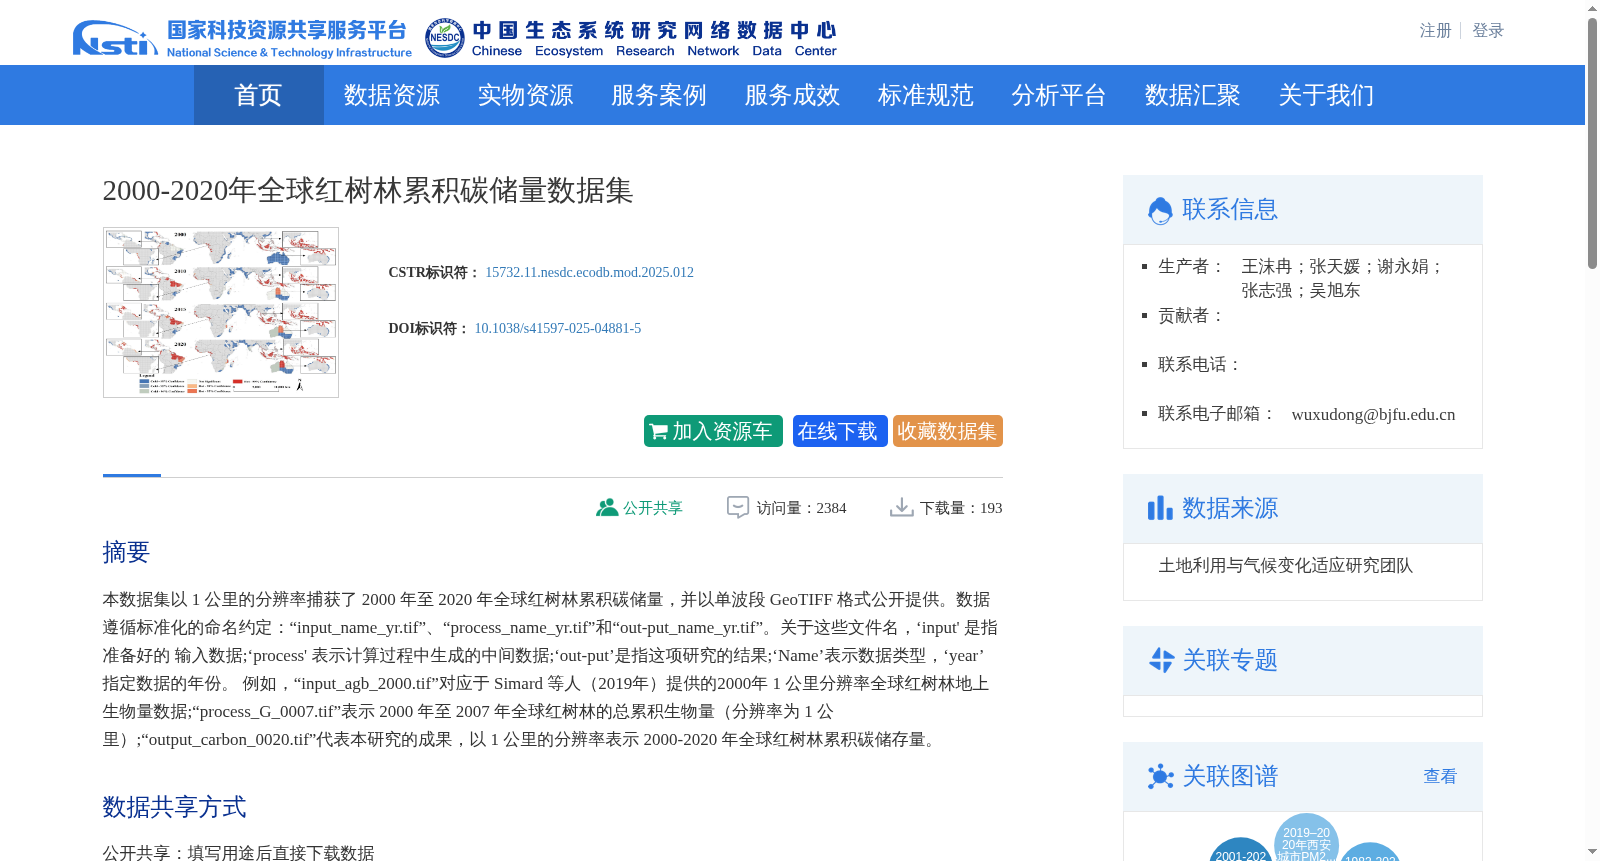The image size is (1600, 861).
Task: Click the 联系信息 person icon
Action: (x=1160, y=210)
